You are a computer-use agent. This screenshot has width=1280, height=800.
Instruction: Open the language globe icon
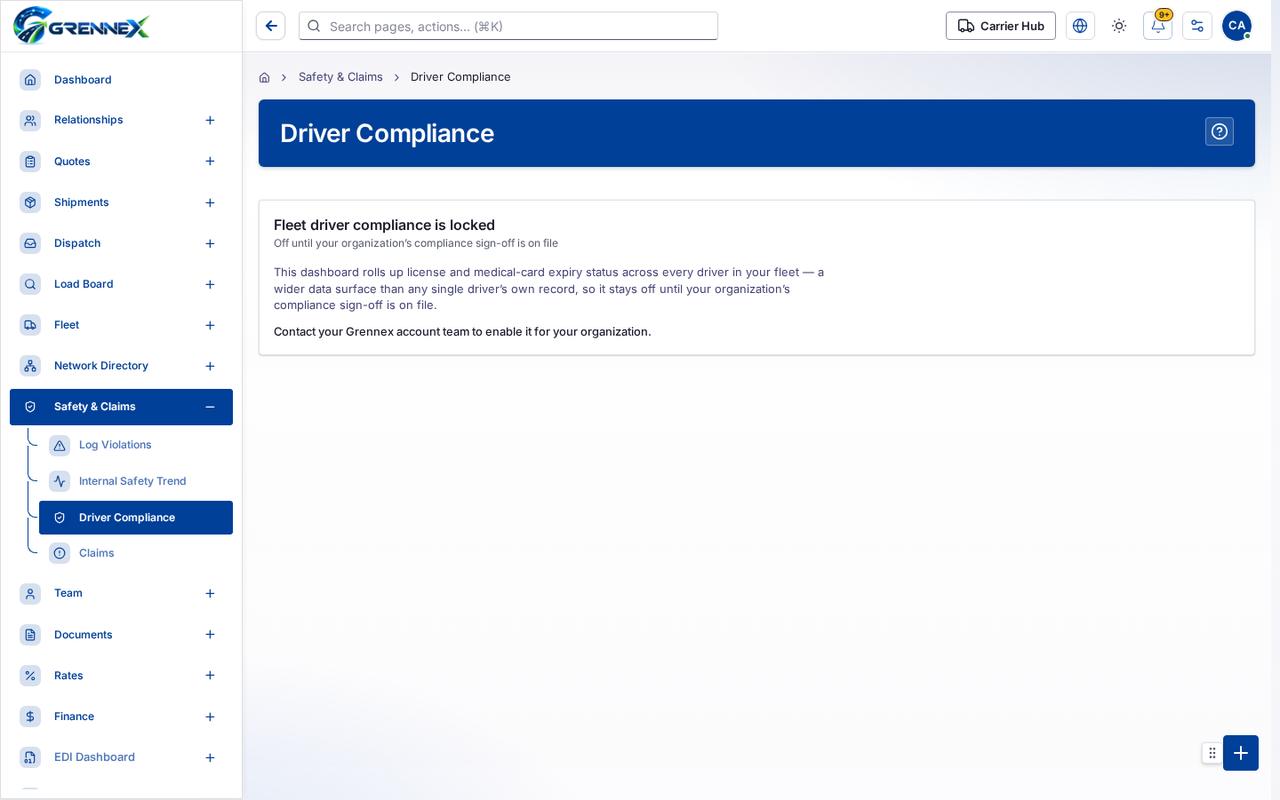click(1080, 26)
